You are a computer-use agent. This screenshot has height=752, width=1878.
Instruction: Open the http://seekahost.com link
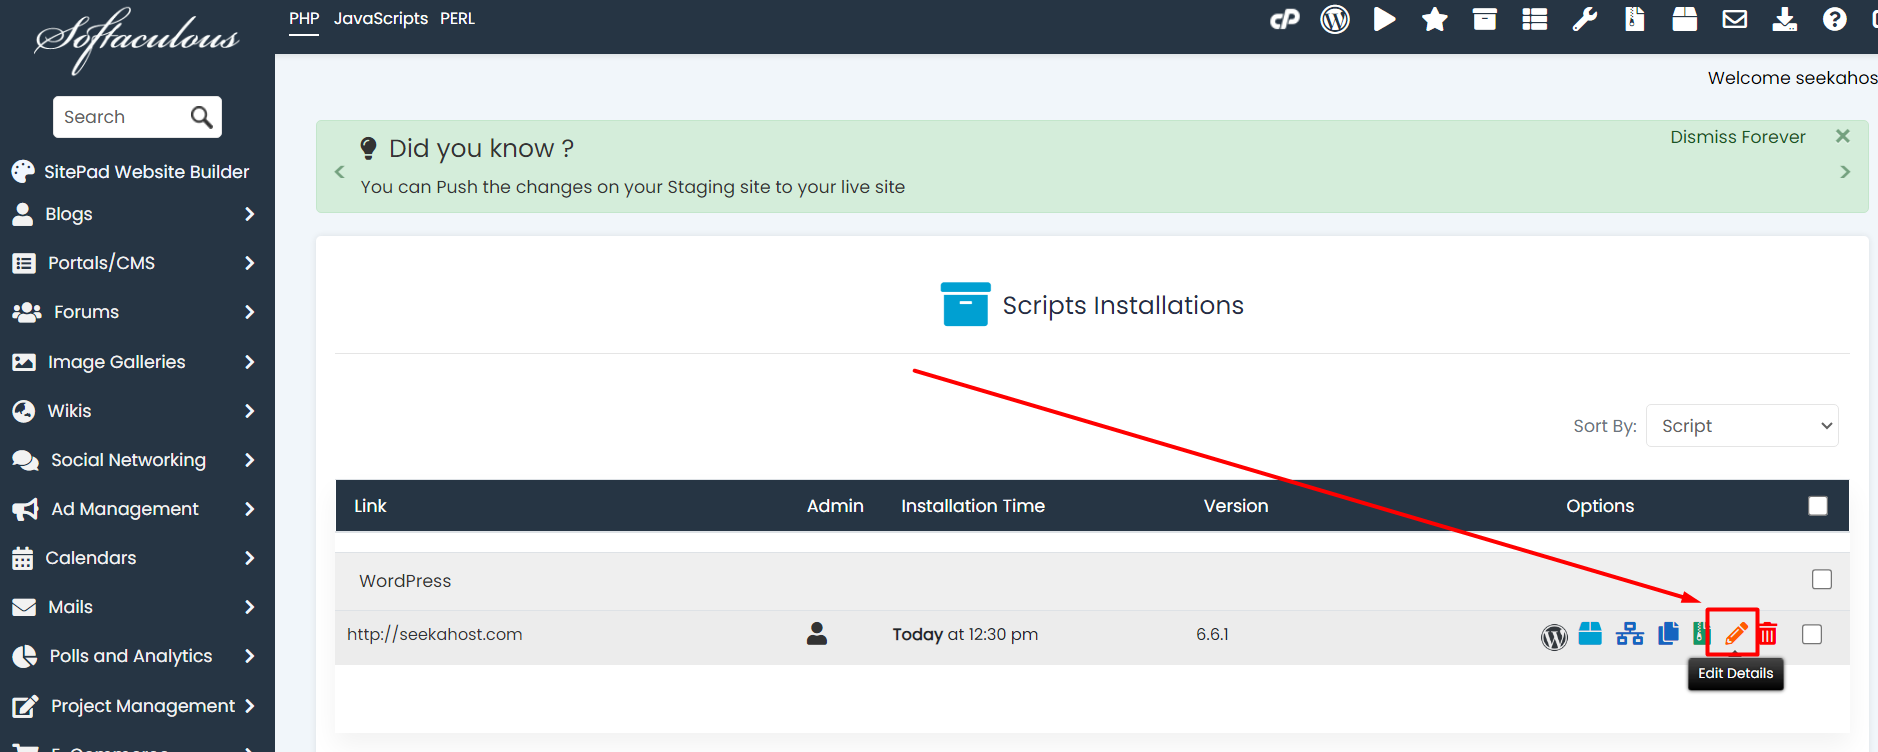tap(434, 634)
